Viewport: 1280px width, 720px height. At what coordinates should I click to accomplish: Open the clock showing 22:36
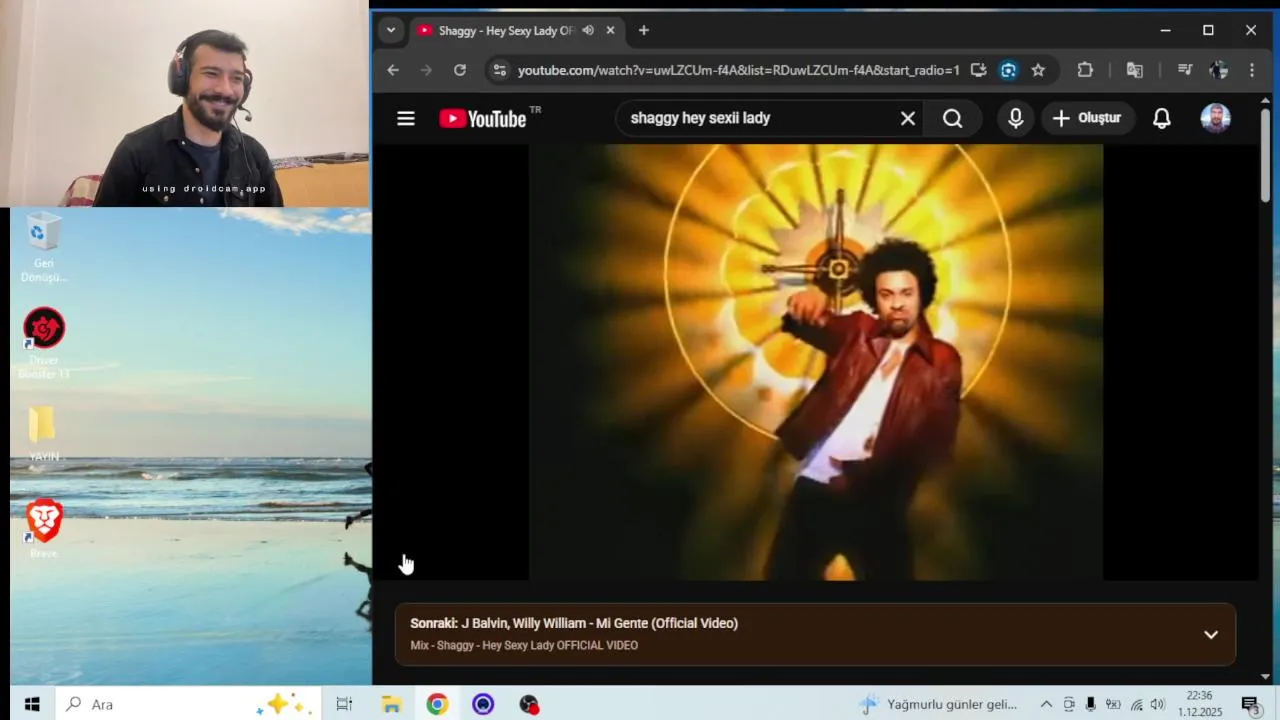pyautogui.click(x=1200, y=704)
